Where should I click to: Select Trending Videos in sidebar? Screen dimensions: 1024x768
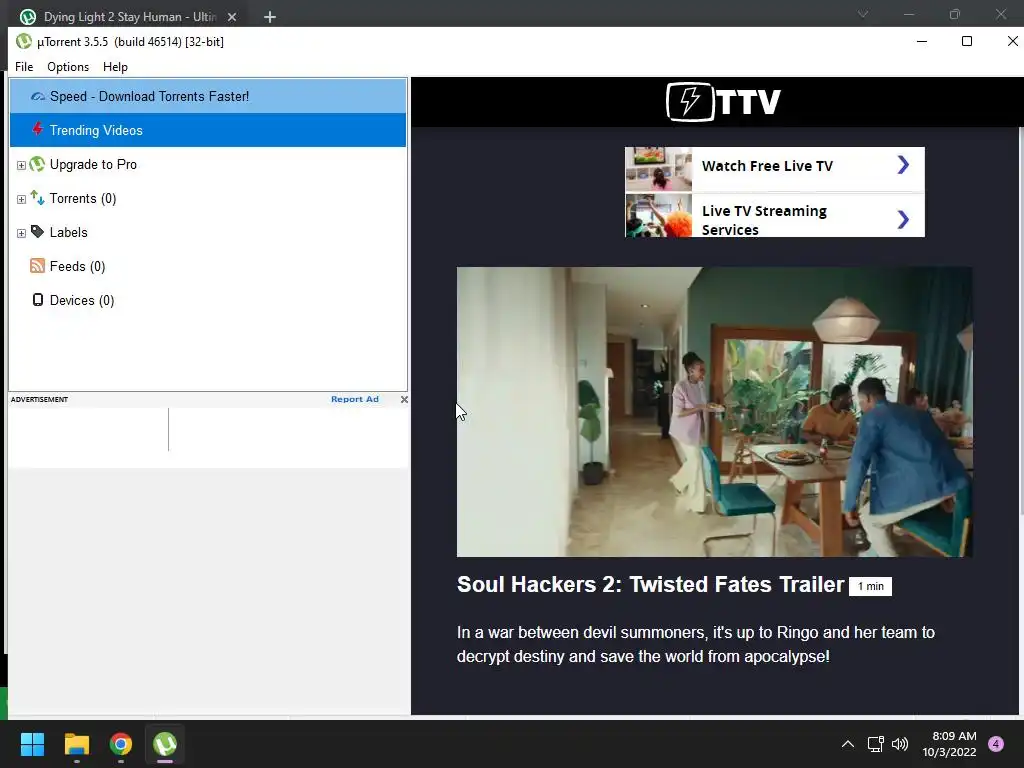[x=208, y=130]
